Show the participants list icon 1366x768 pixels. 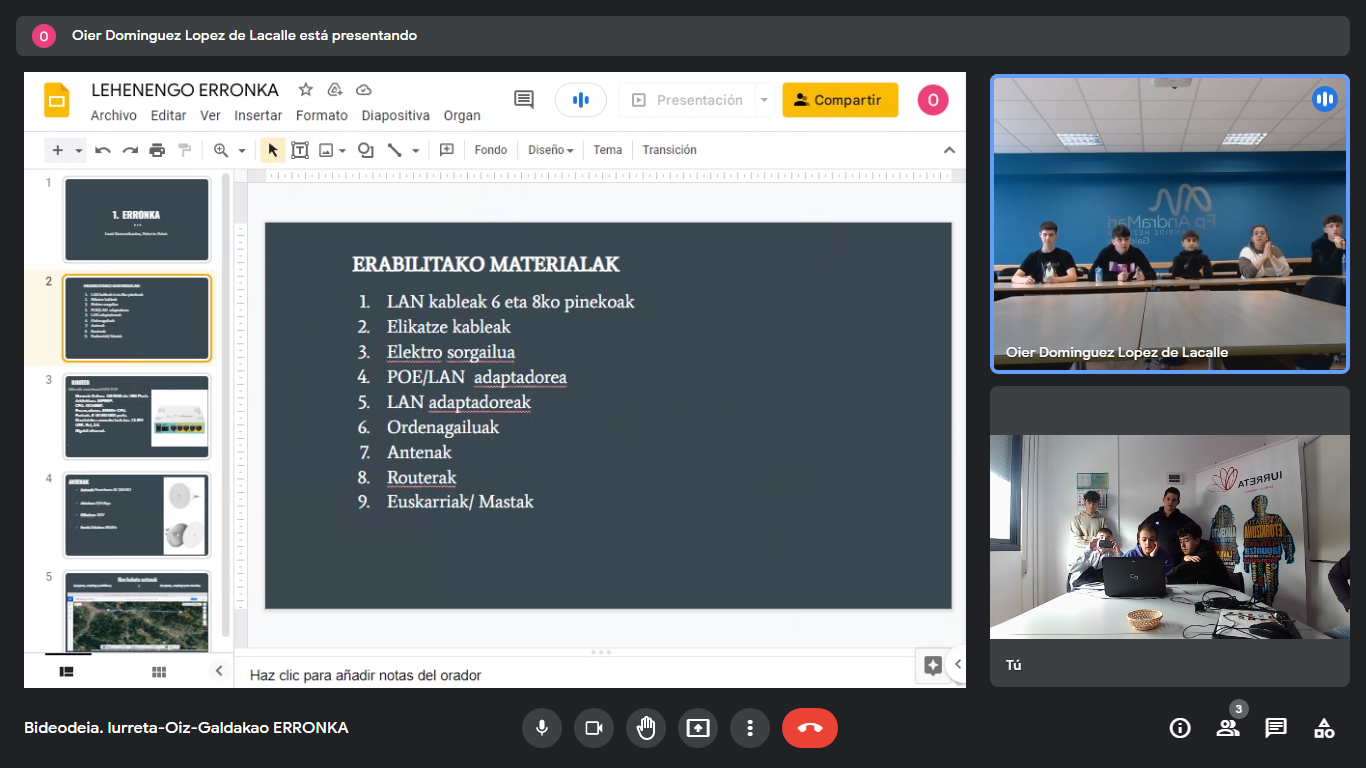coord(1228,728)
